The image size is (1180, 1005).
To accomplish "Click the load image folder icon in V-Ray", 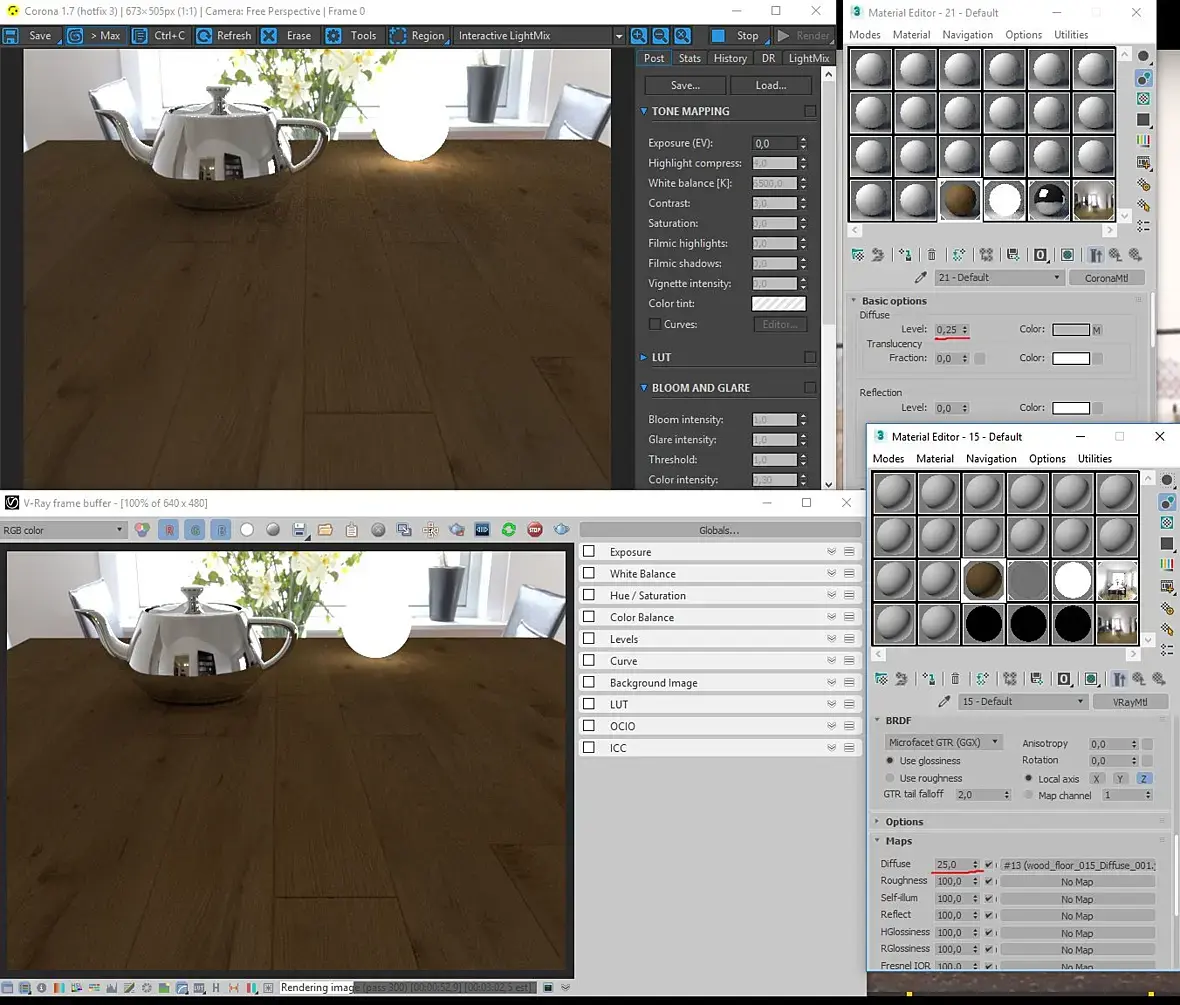I will pyautogui.click(x=325, y=530).
